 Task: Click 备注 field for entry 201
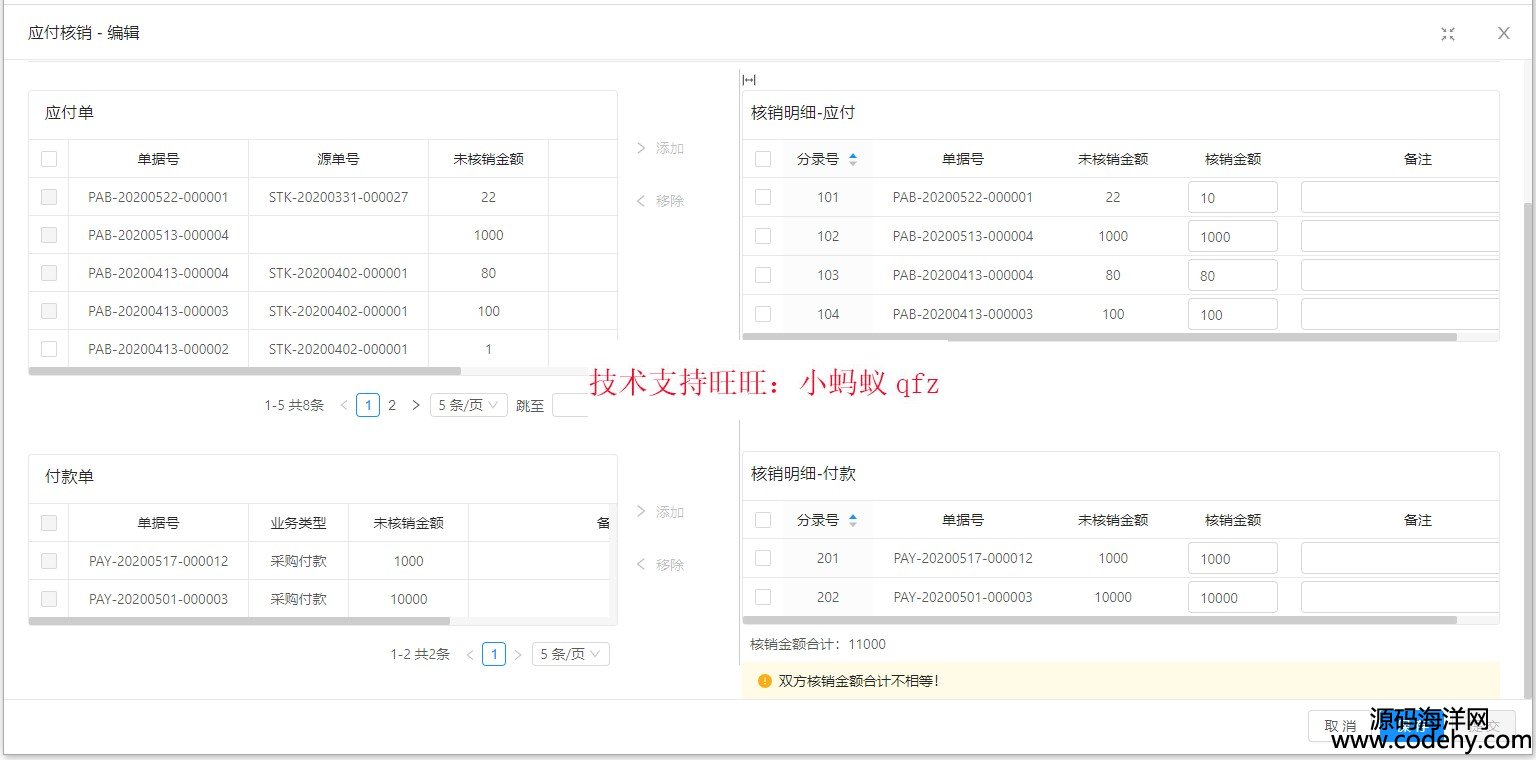pyautogui.click(x=1400, y=558)
